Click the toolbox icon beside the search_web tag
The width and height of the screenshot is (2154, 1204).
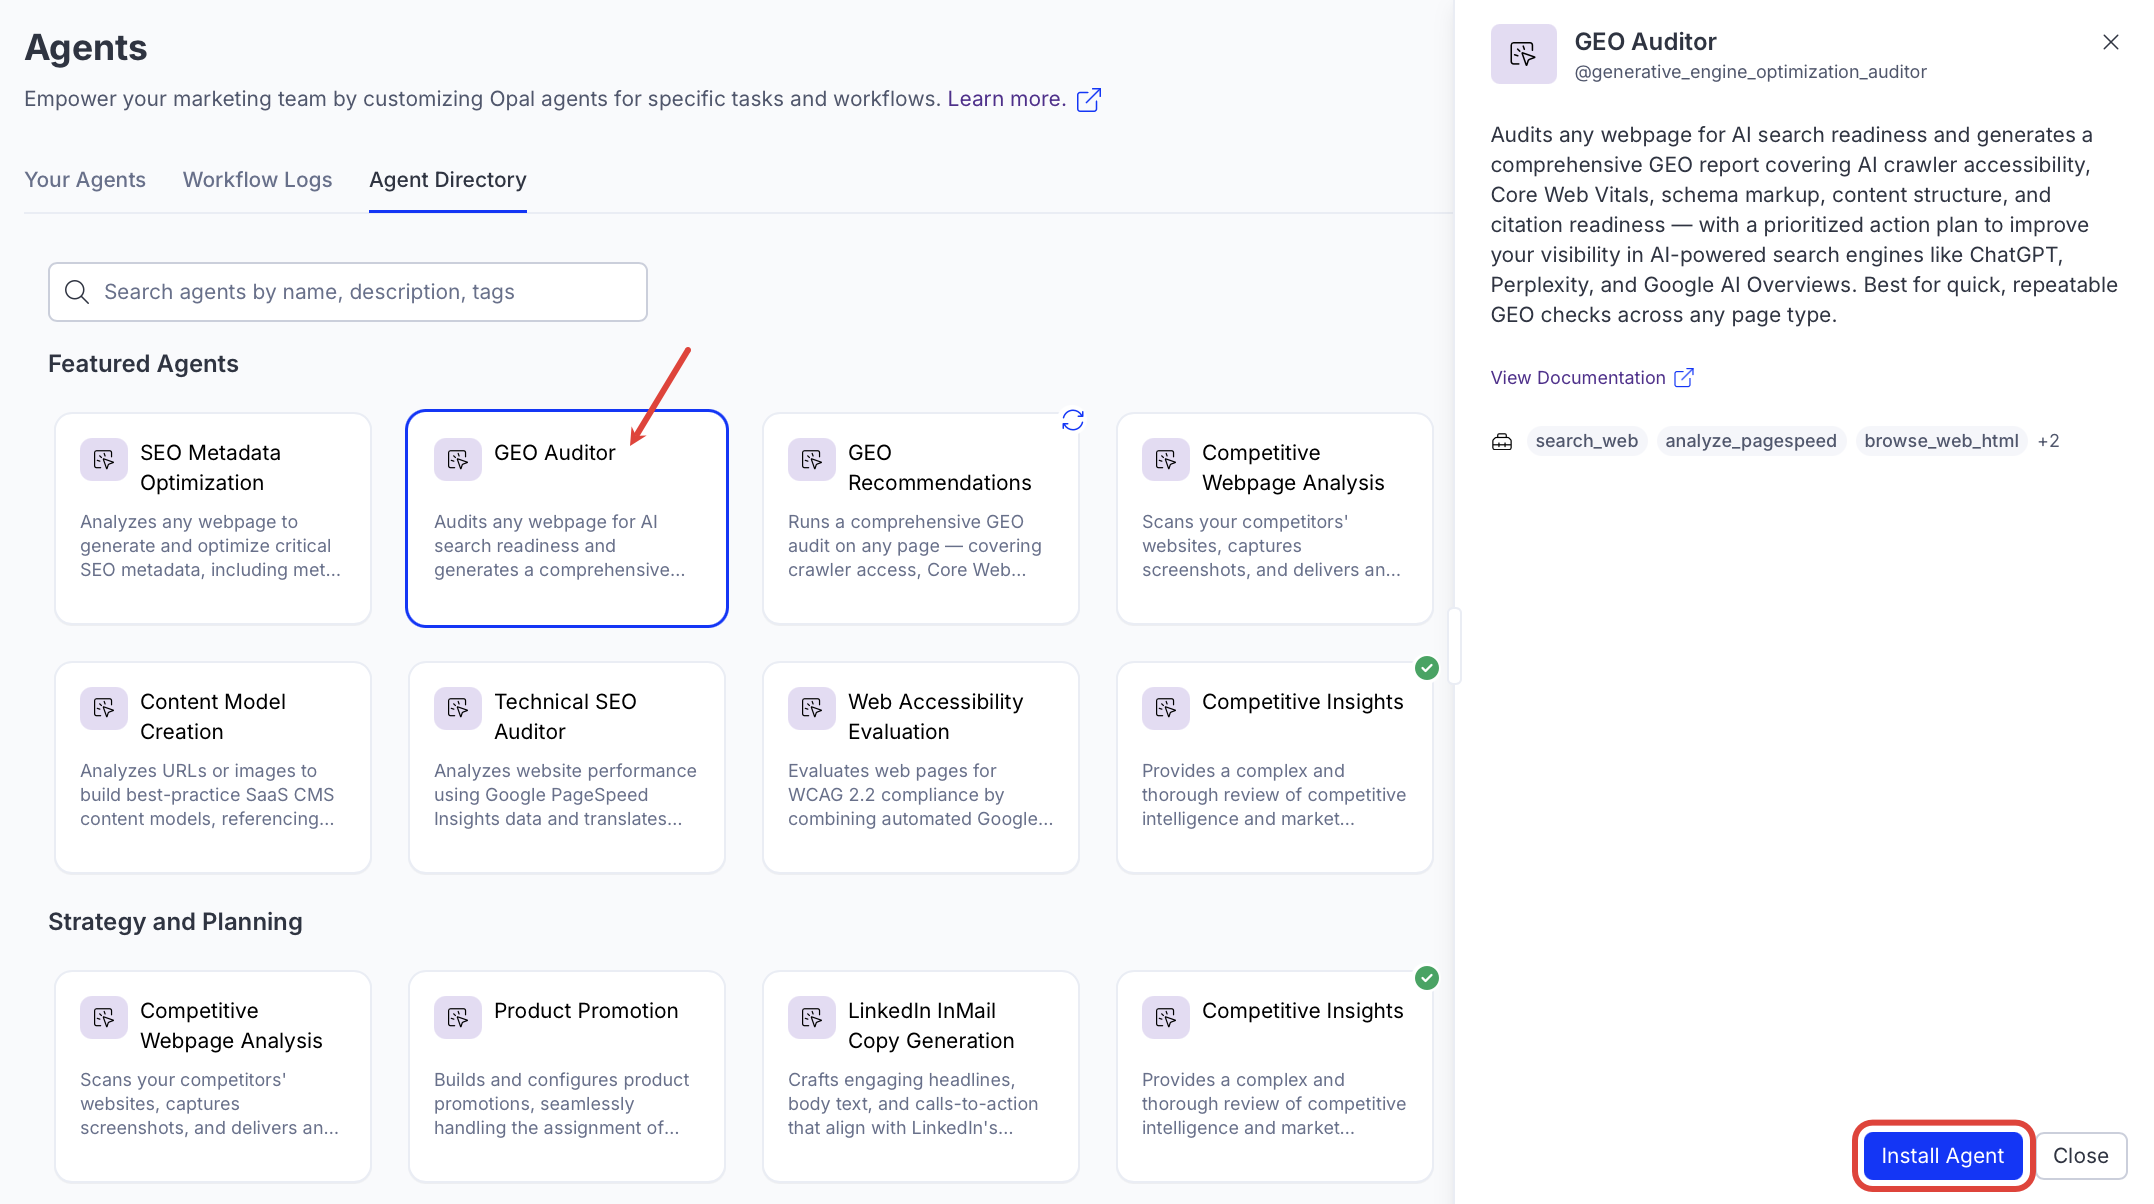click(1501, 441)
